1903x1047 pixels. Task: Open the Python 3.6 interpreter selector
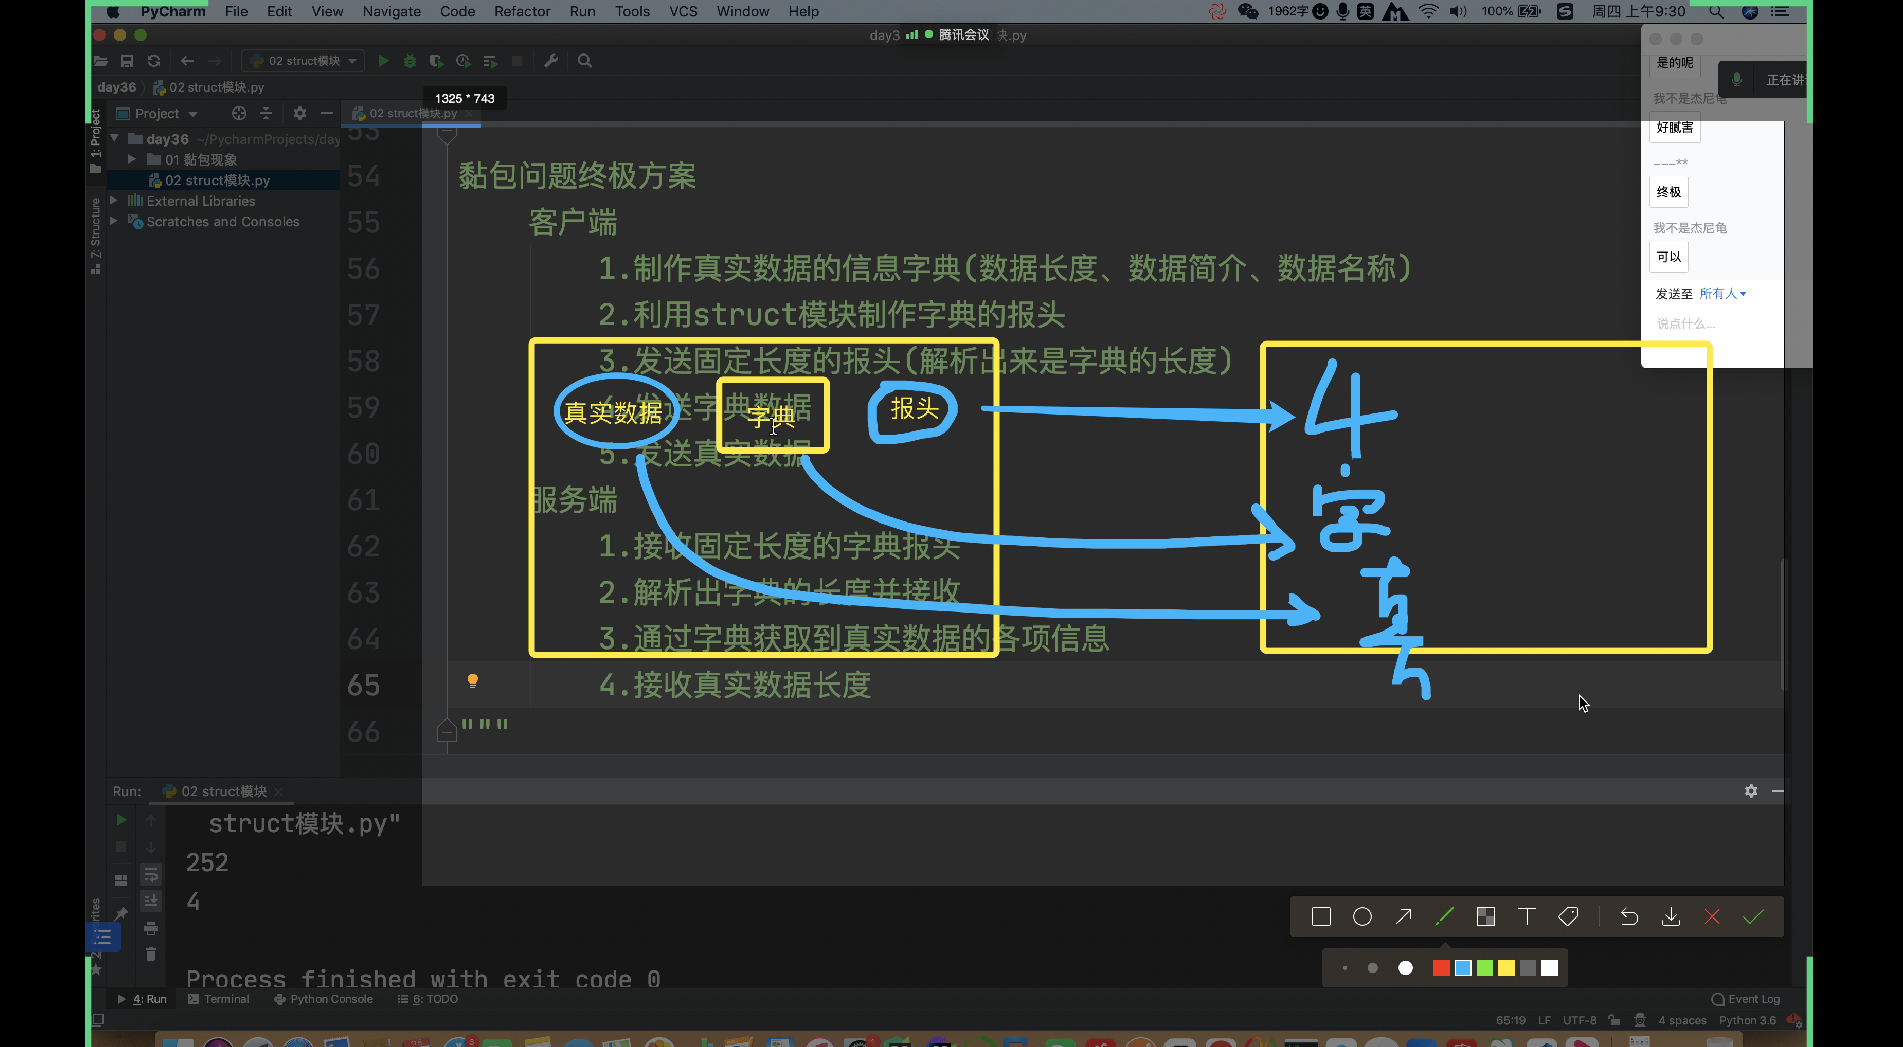pyautogui.click(x=1747, y=1020)
